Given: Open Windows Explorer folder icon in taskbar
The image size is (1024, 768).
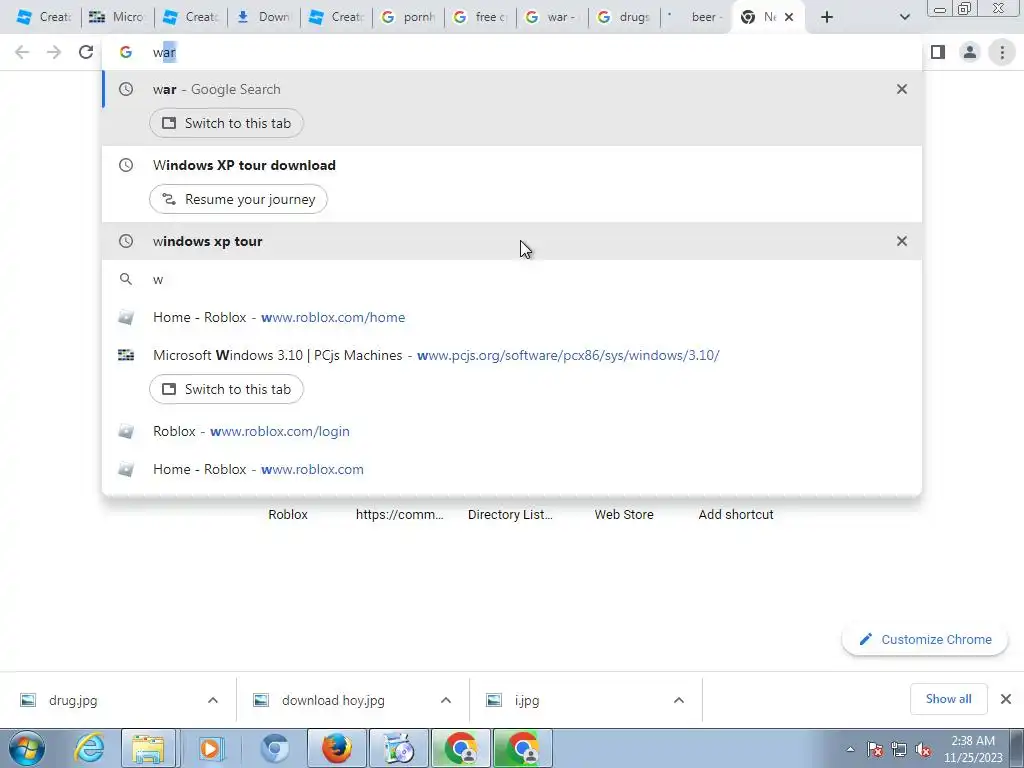Looking at the screenshot, I should point(148,748).
